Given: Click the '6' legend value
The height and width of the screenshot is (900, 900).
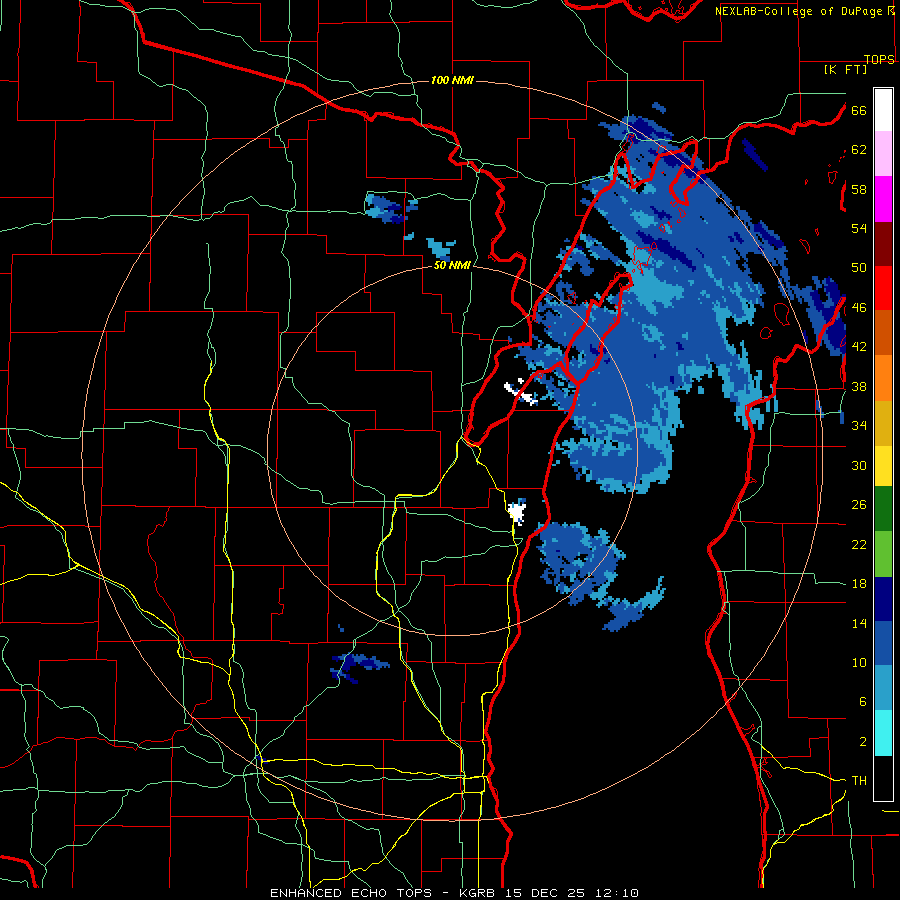Looking at the screenshot, I should click(863, 702).
